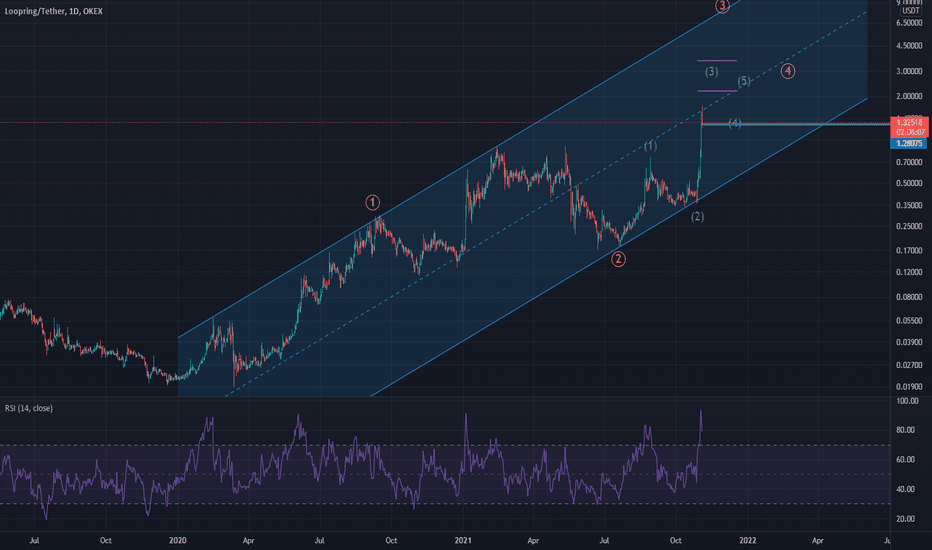Select the gray (1) sub-wave label
Viewport: 932px width, 550px height.
pos(650,146)
